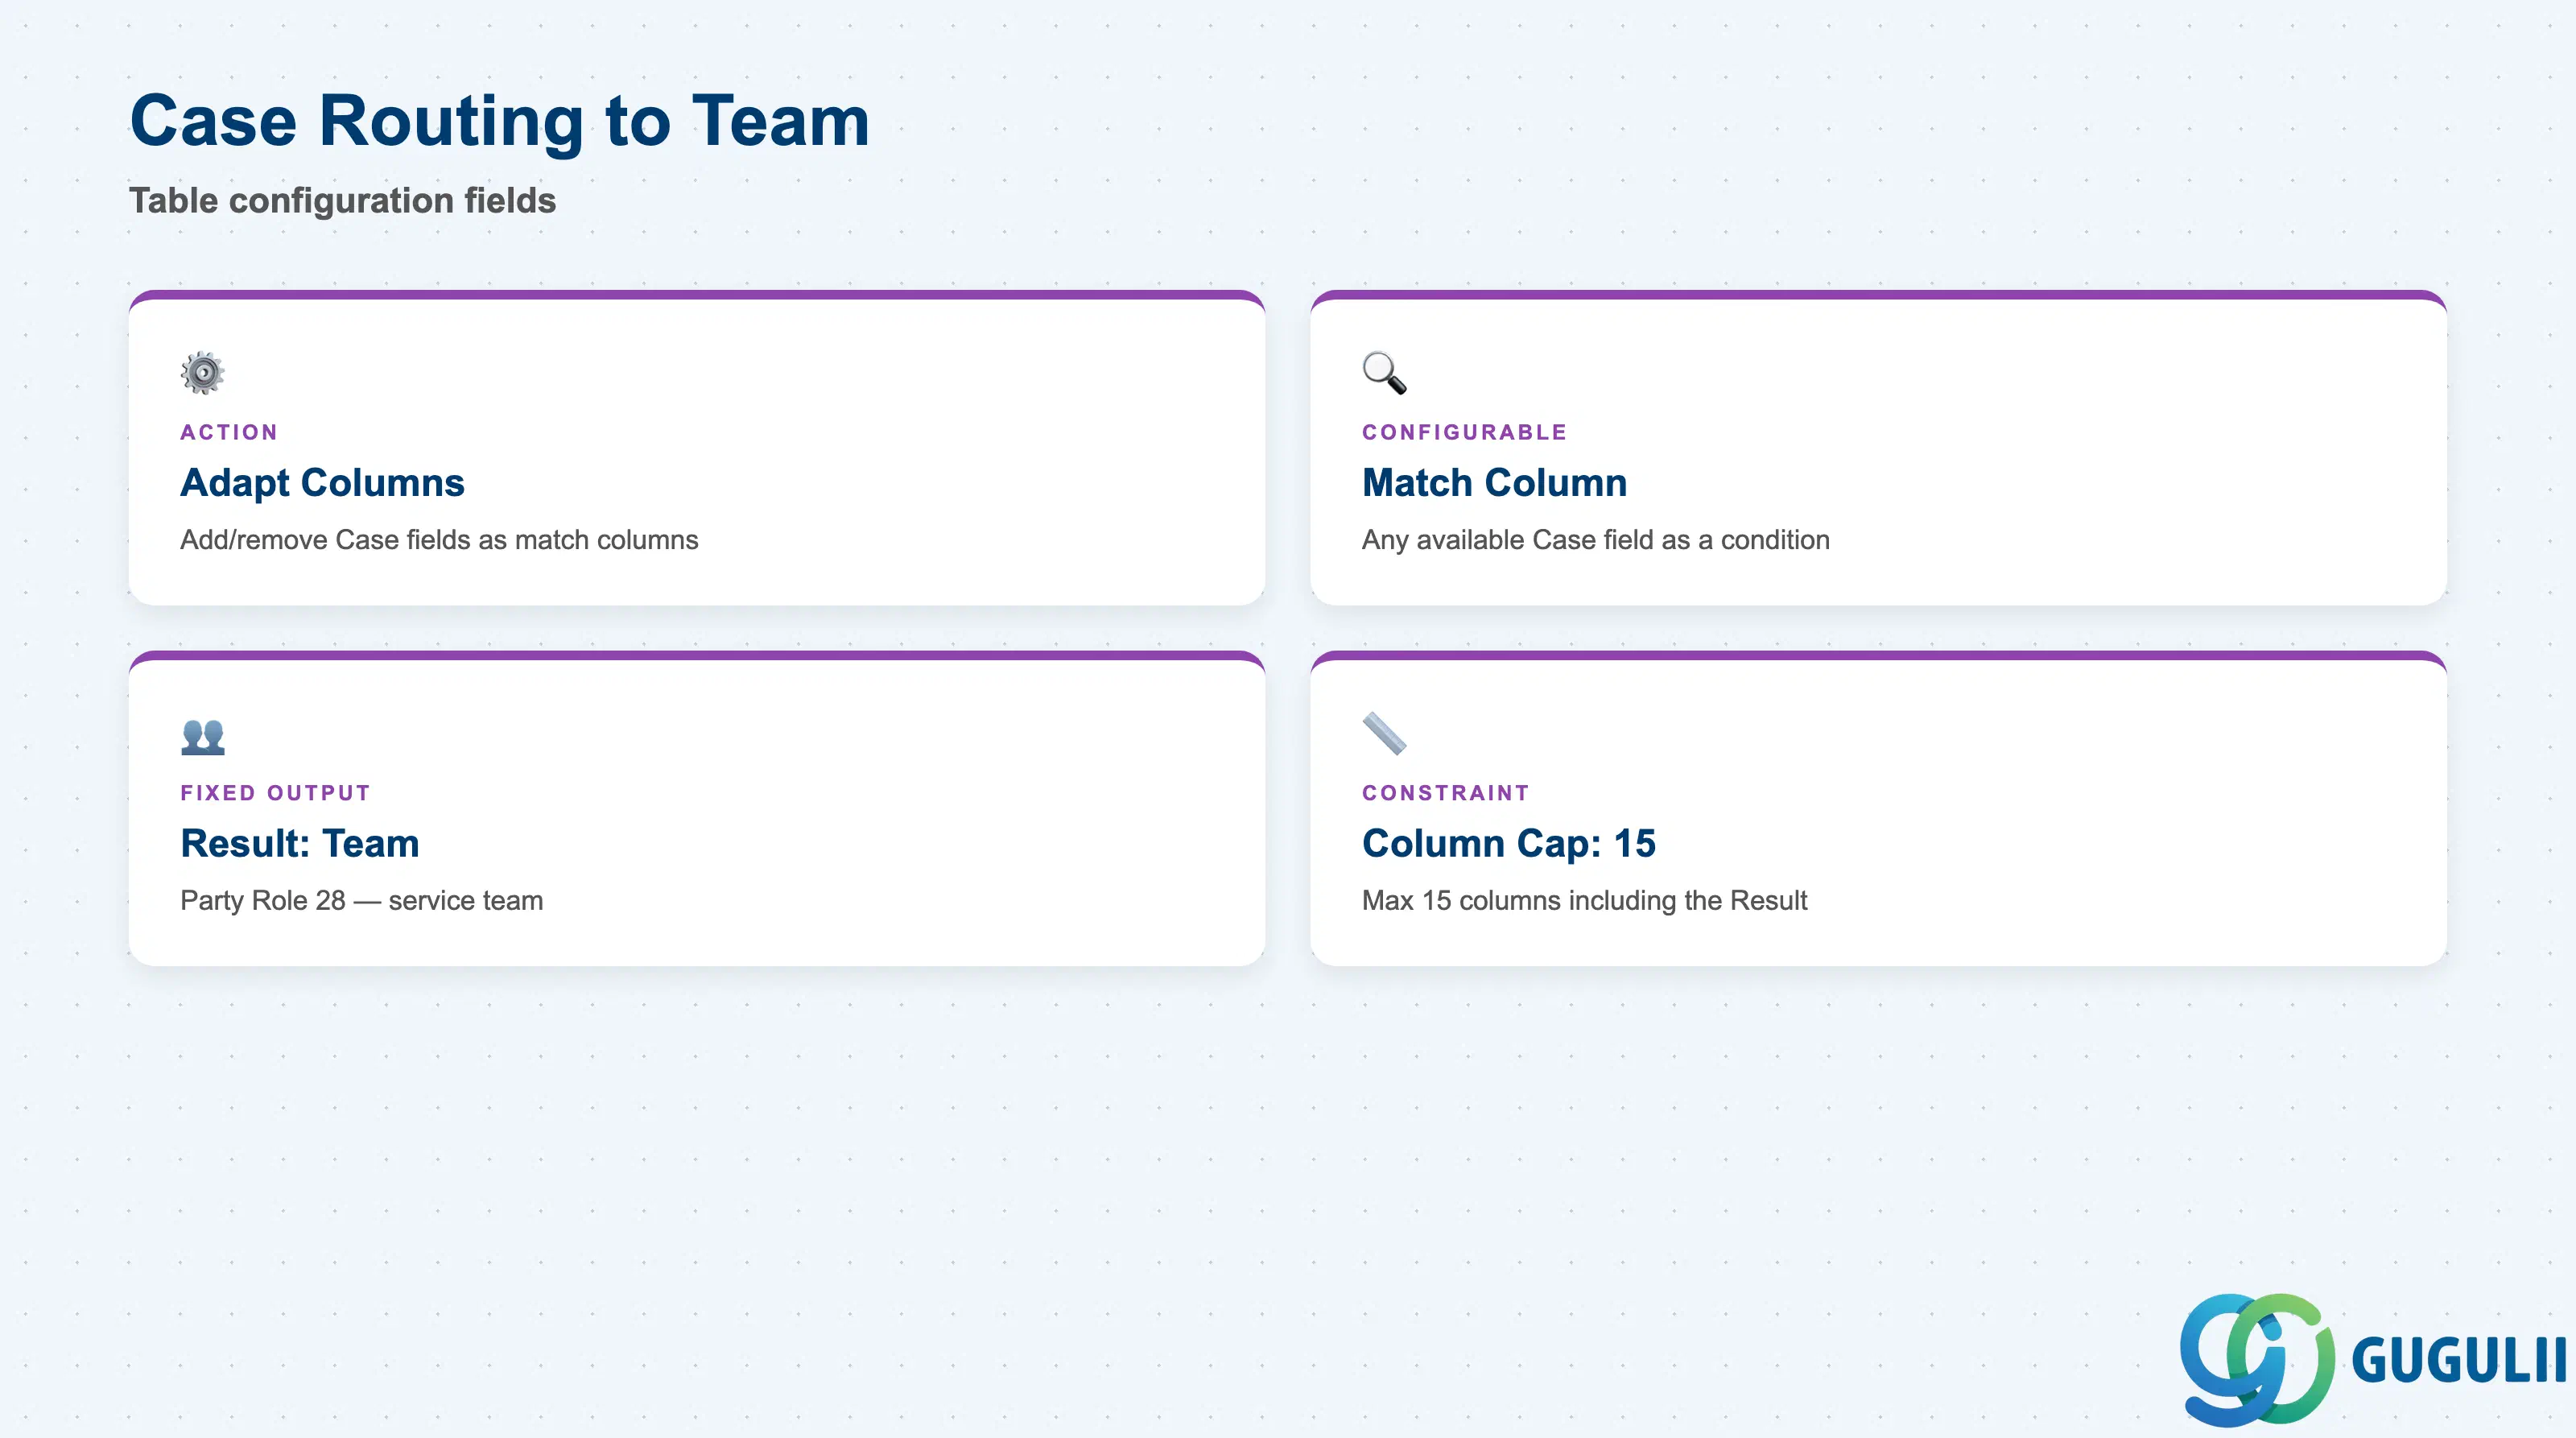Click the Gugulii logo
Image resolution: width=2576 pixels, height=1438 pixels.
(2372, 1359)
